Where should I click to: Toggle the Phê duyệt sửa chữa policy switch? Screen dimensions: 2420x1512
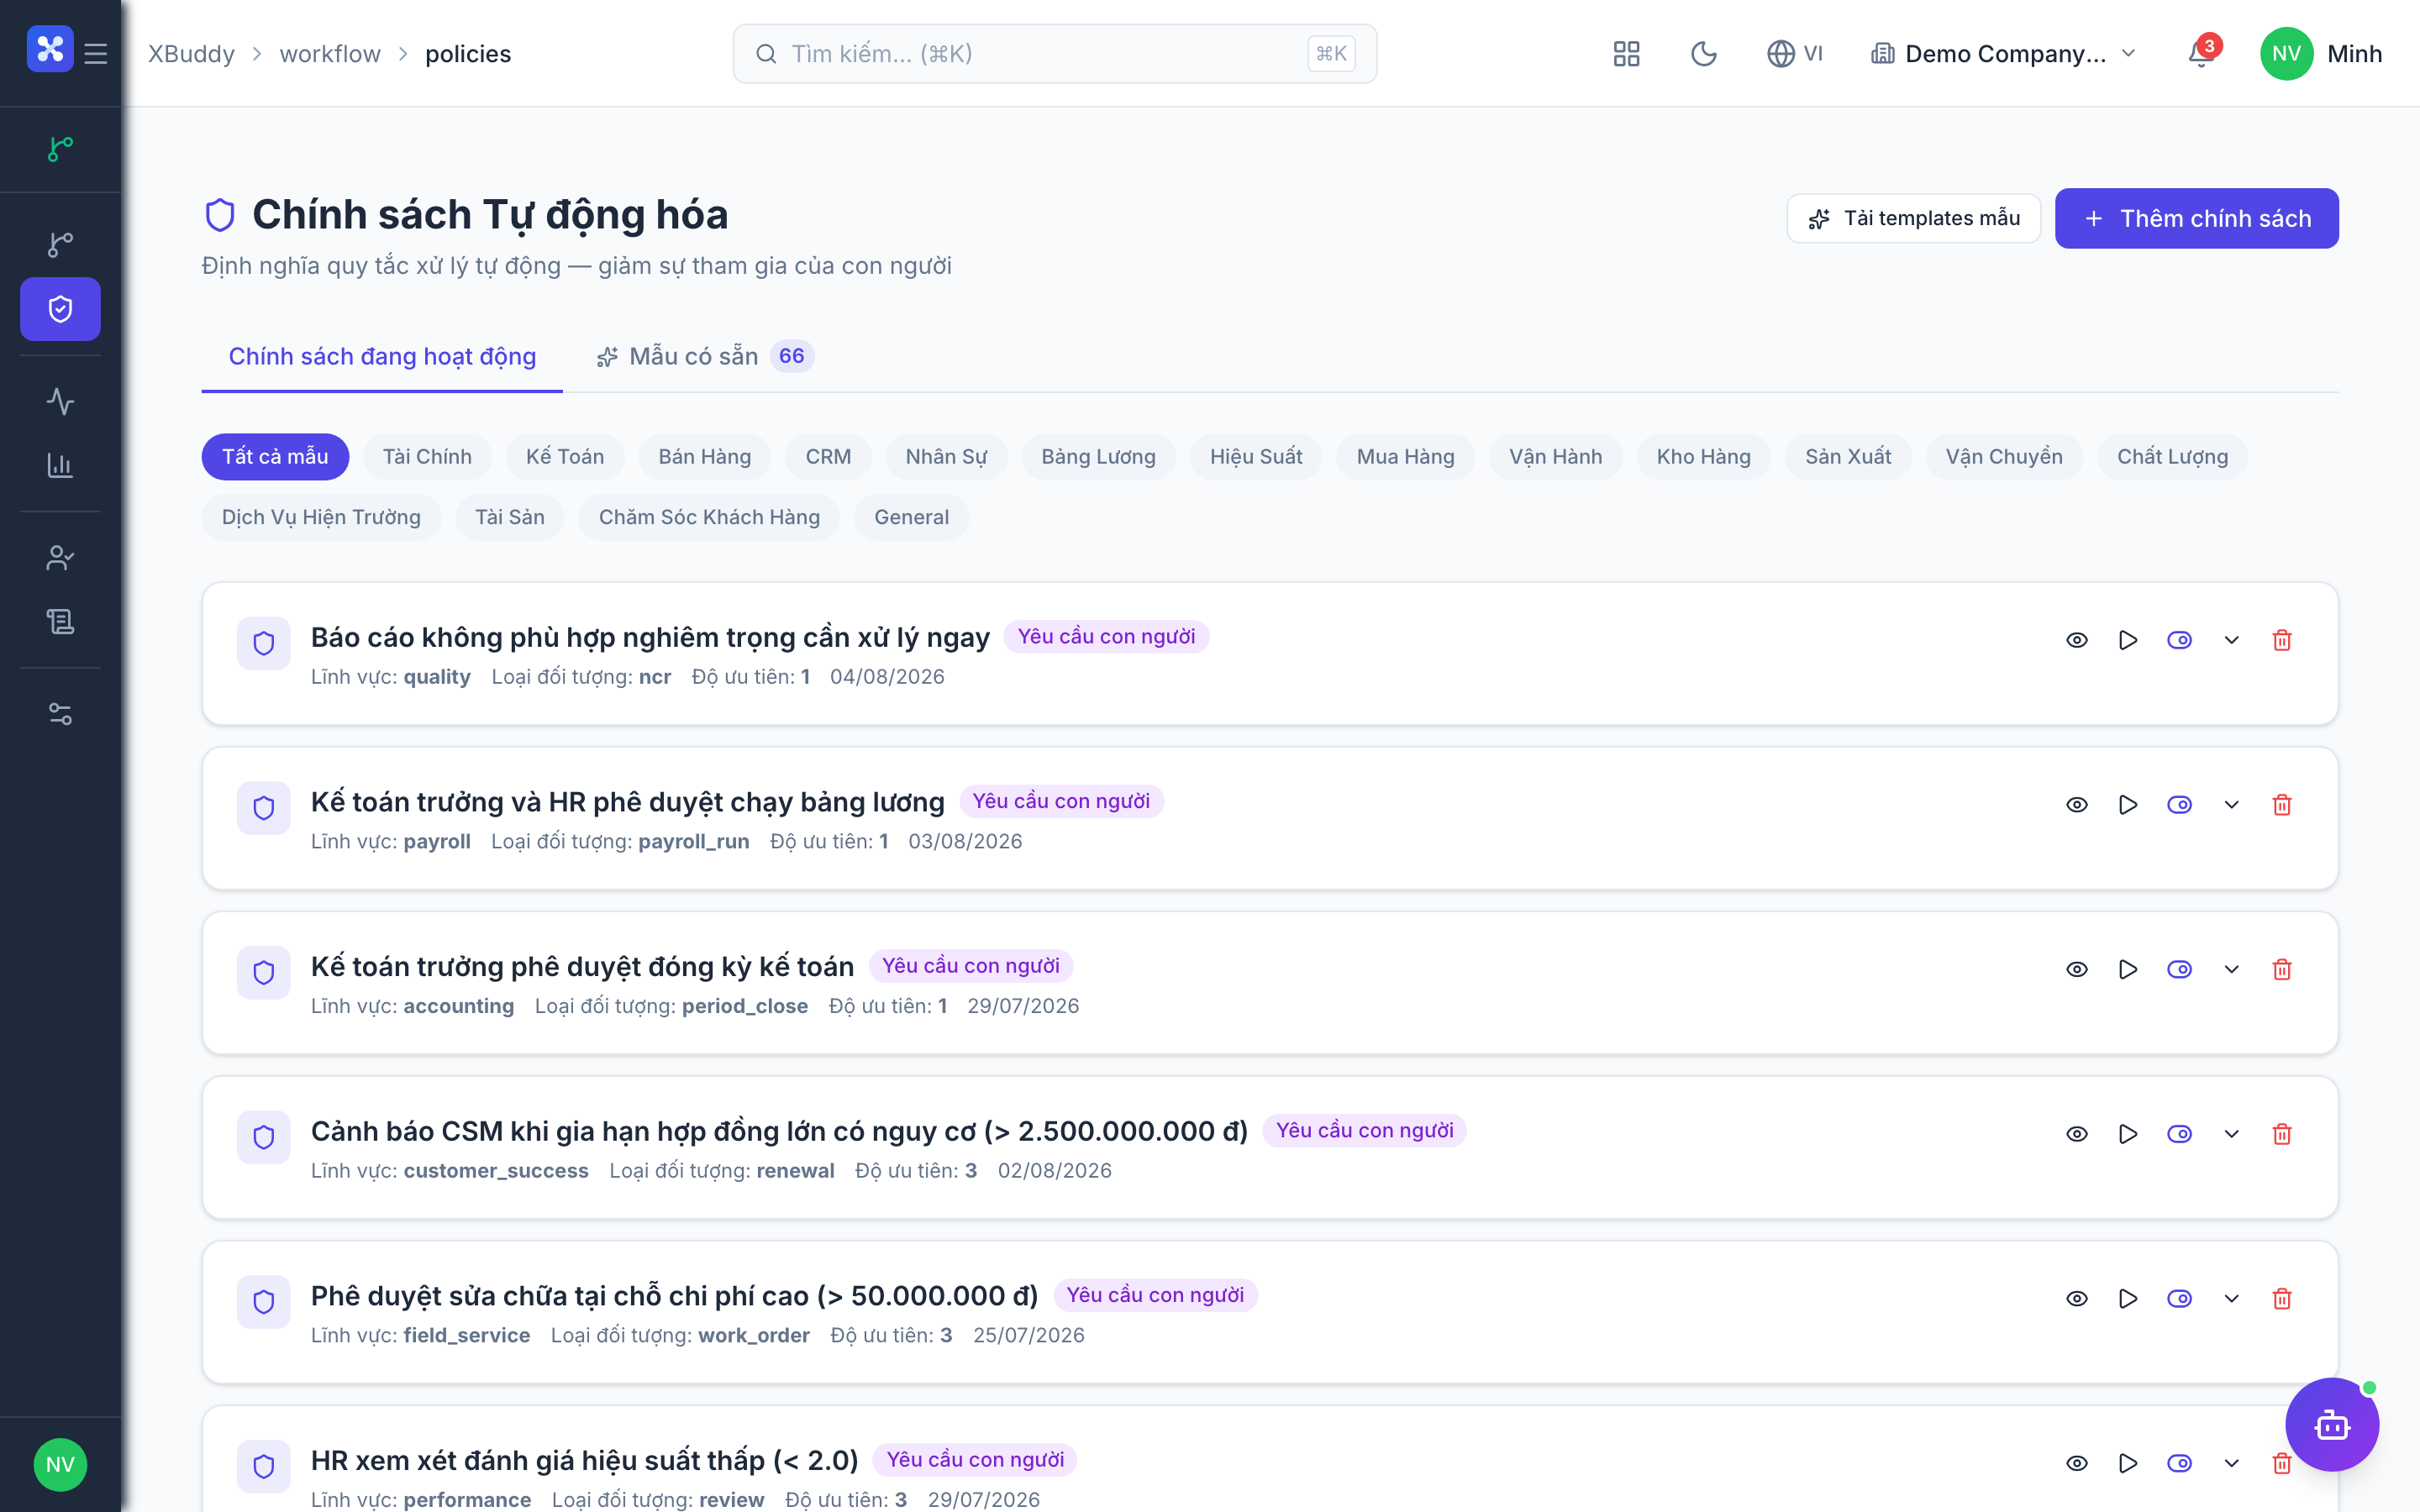(x=2179, y=1299)
